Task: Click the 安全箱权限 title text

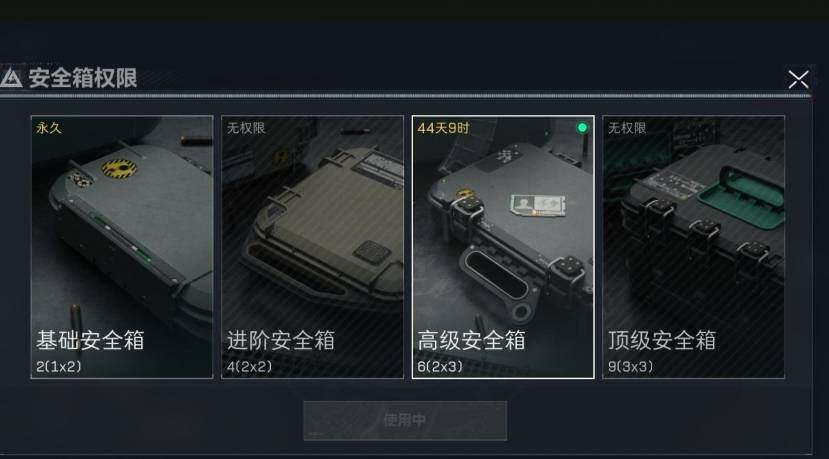Action: 83,78
